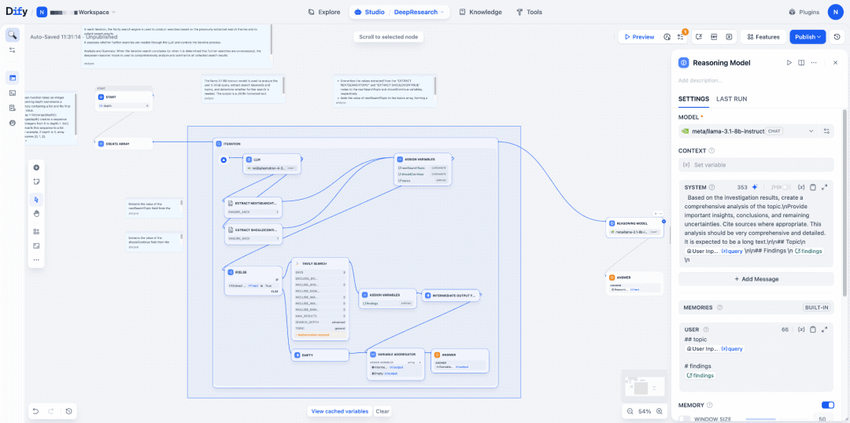Image resolution: width=850 pixels, height=423 pixels.
Task: Zoom out the canvas
Action: (630, 411)
